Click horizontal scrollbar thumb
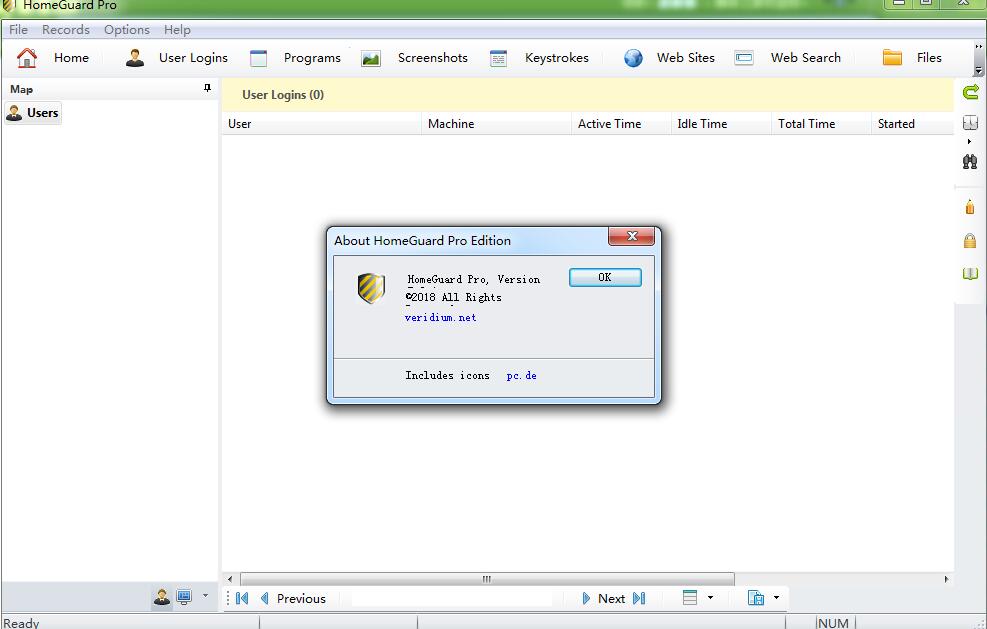This screenshot has height=629, width=987. click(x=487, y=579)
